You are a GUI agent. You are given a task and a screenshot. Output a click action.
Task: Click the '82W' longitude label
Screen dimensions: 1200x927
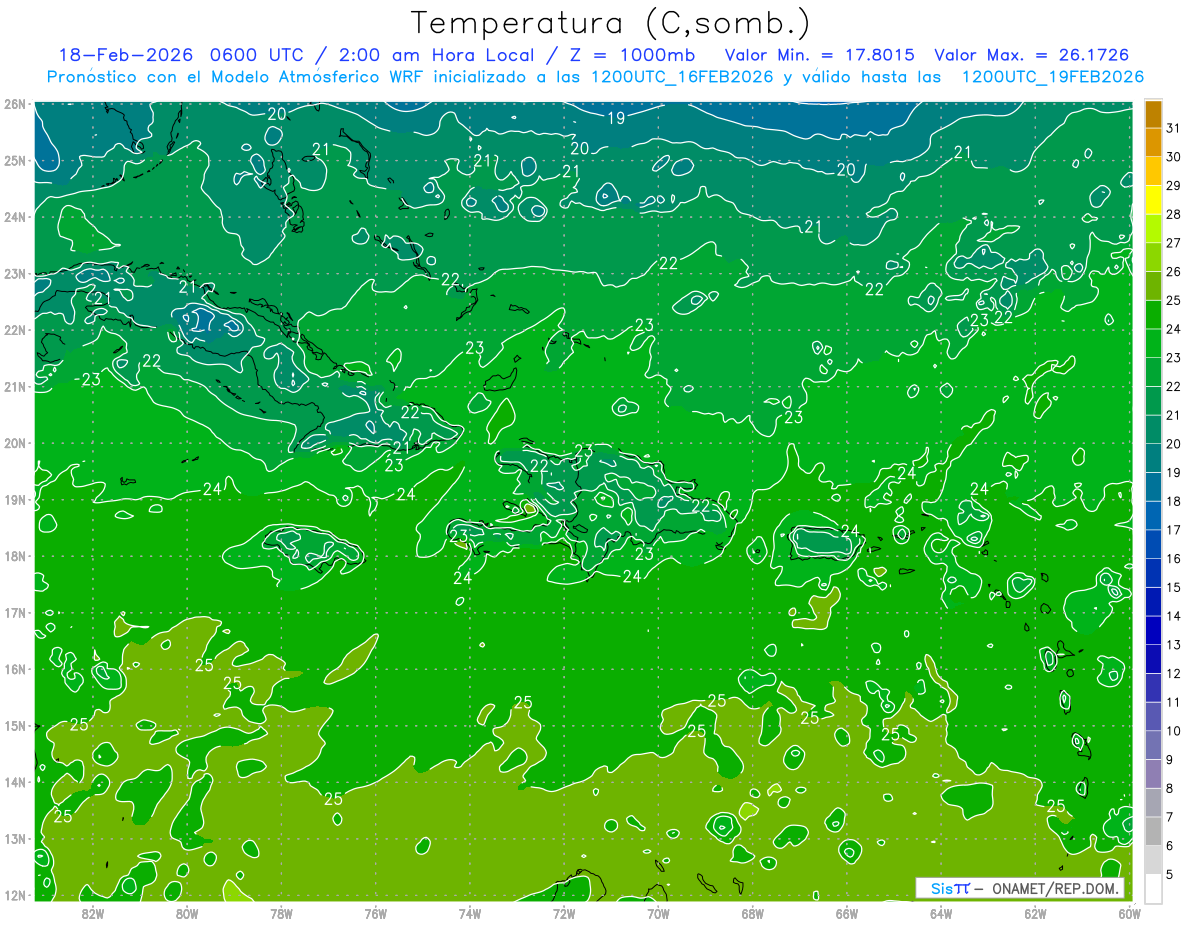pyautogui.click(x=92, y=913)
